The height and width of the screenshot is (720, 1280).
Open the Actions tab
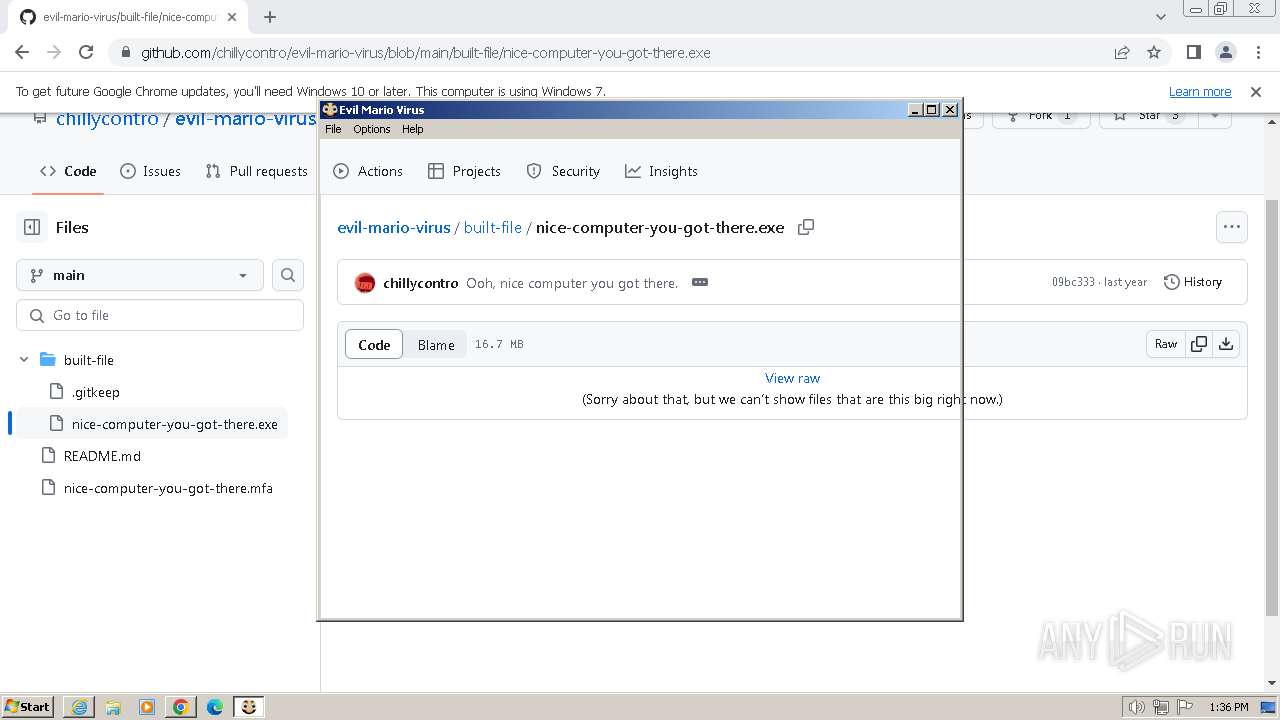368,171
